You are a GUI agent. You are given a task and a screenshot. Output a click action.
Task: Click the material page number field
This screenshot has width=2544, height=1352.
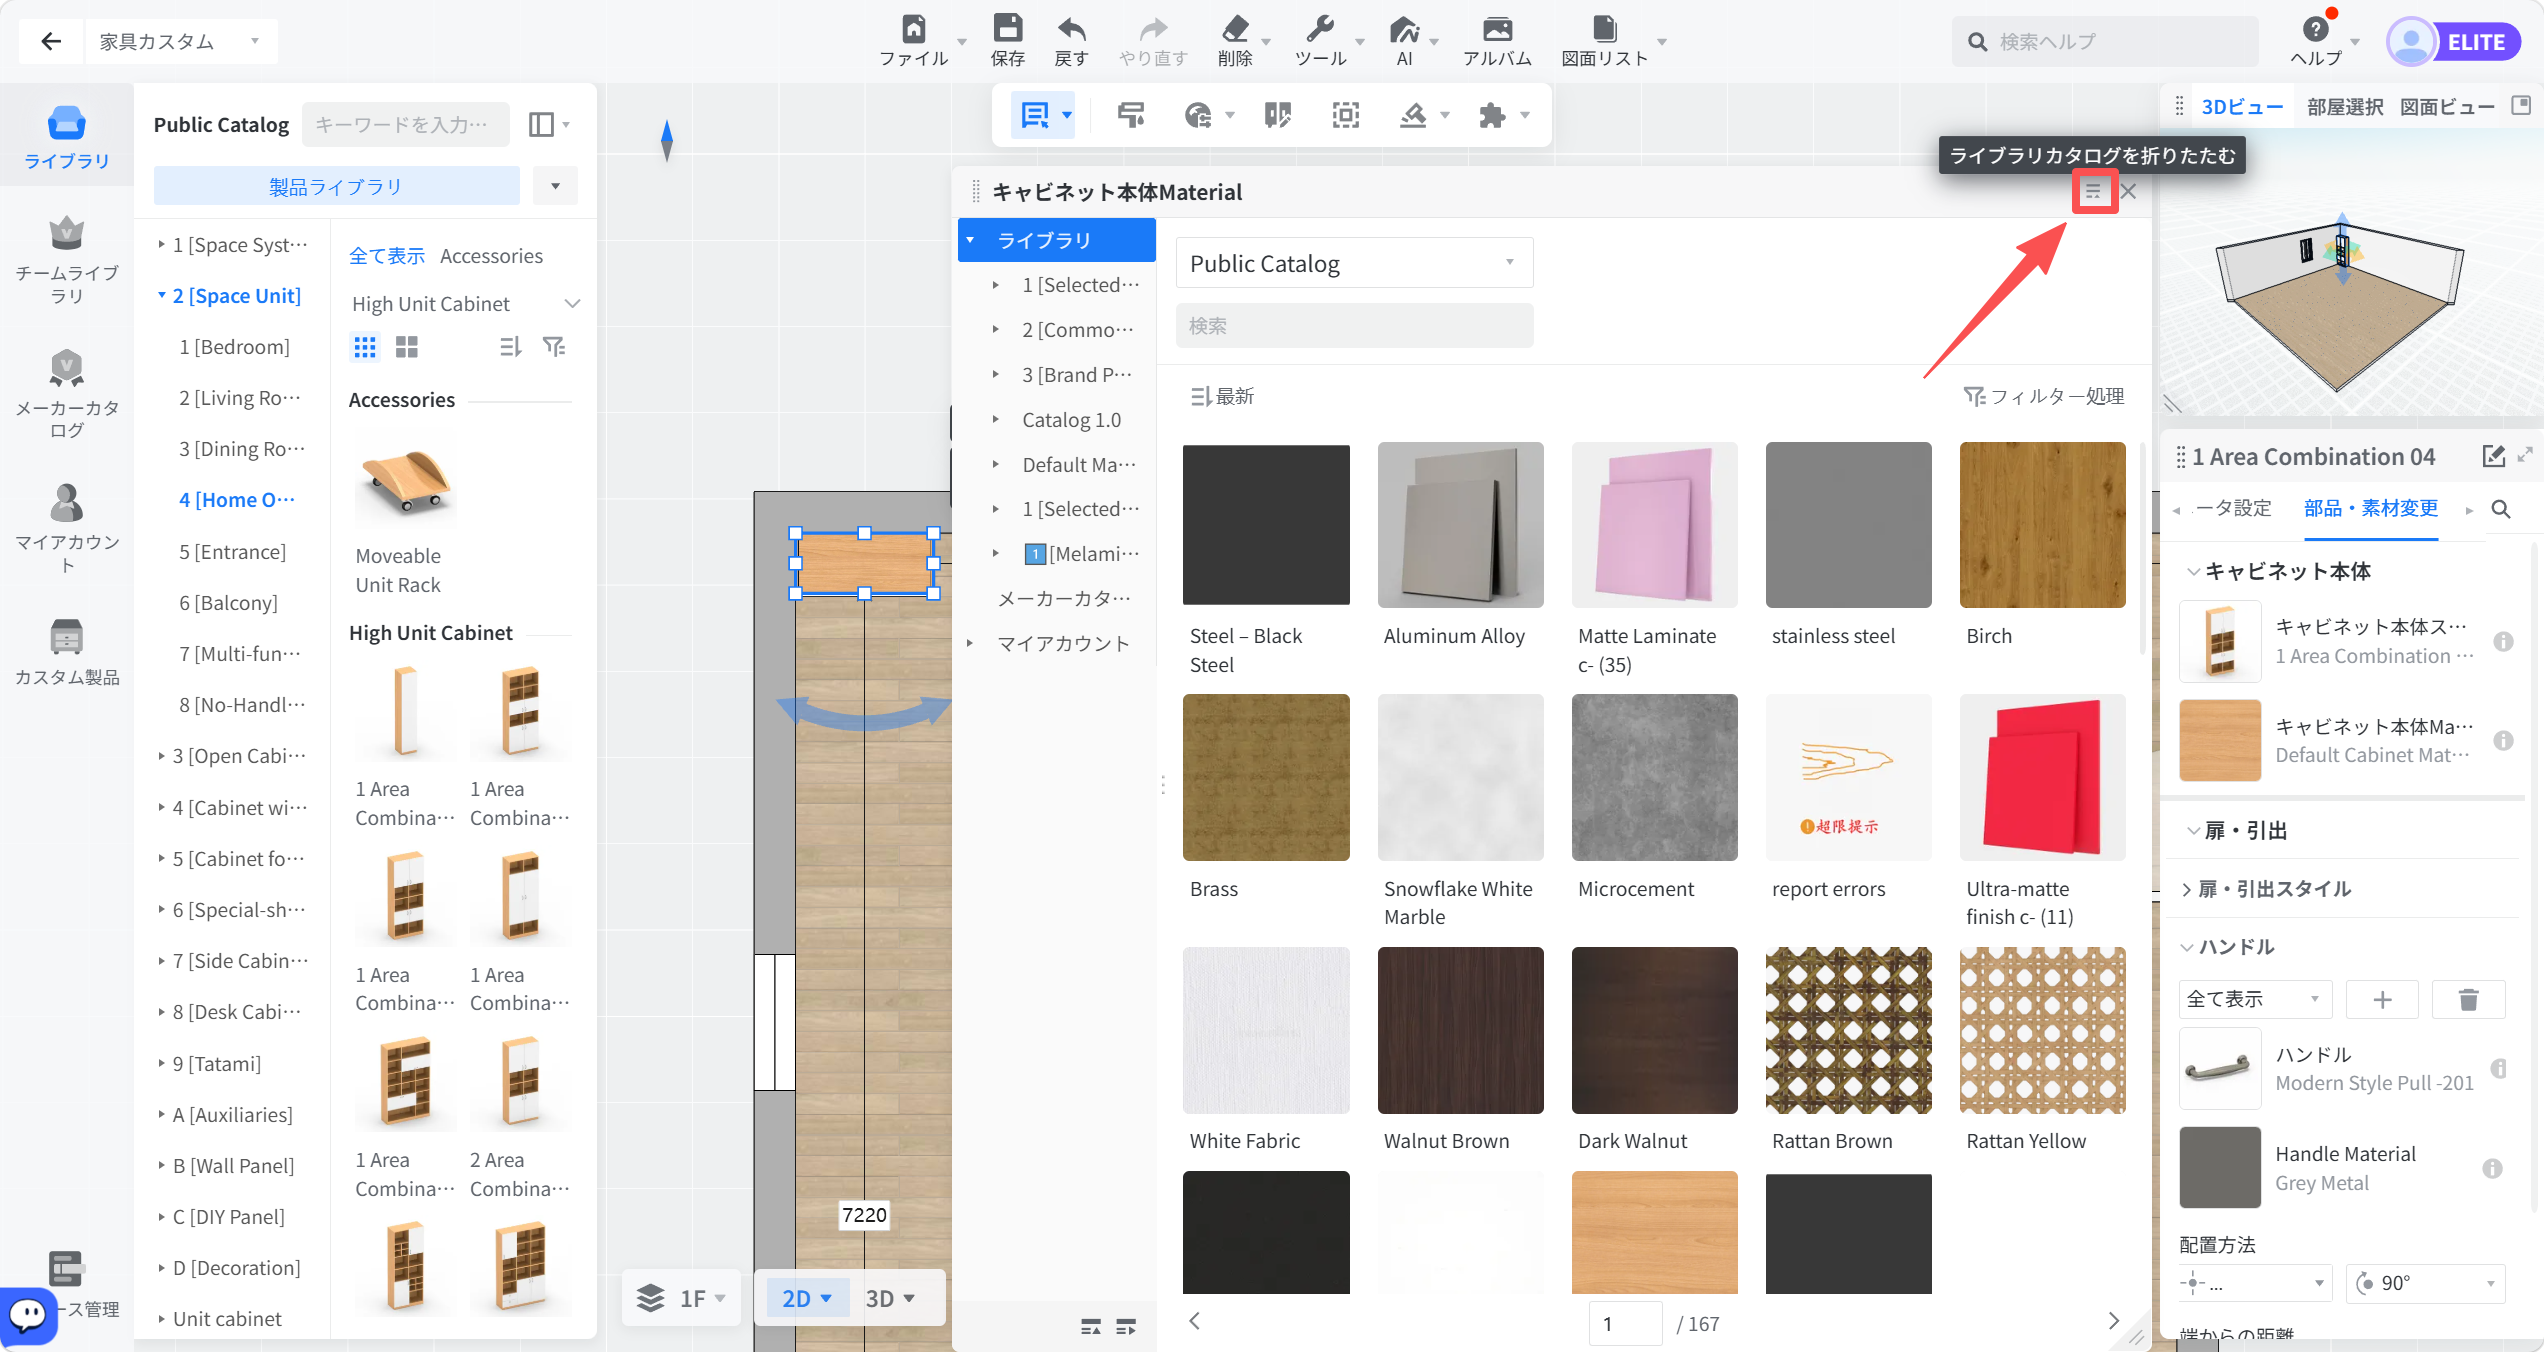(x=1625, y=1324)
